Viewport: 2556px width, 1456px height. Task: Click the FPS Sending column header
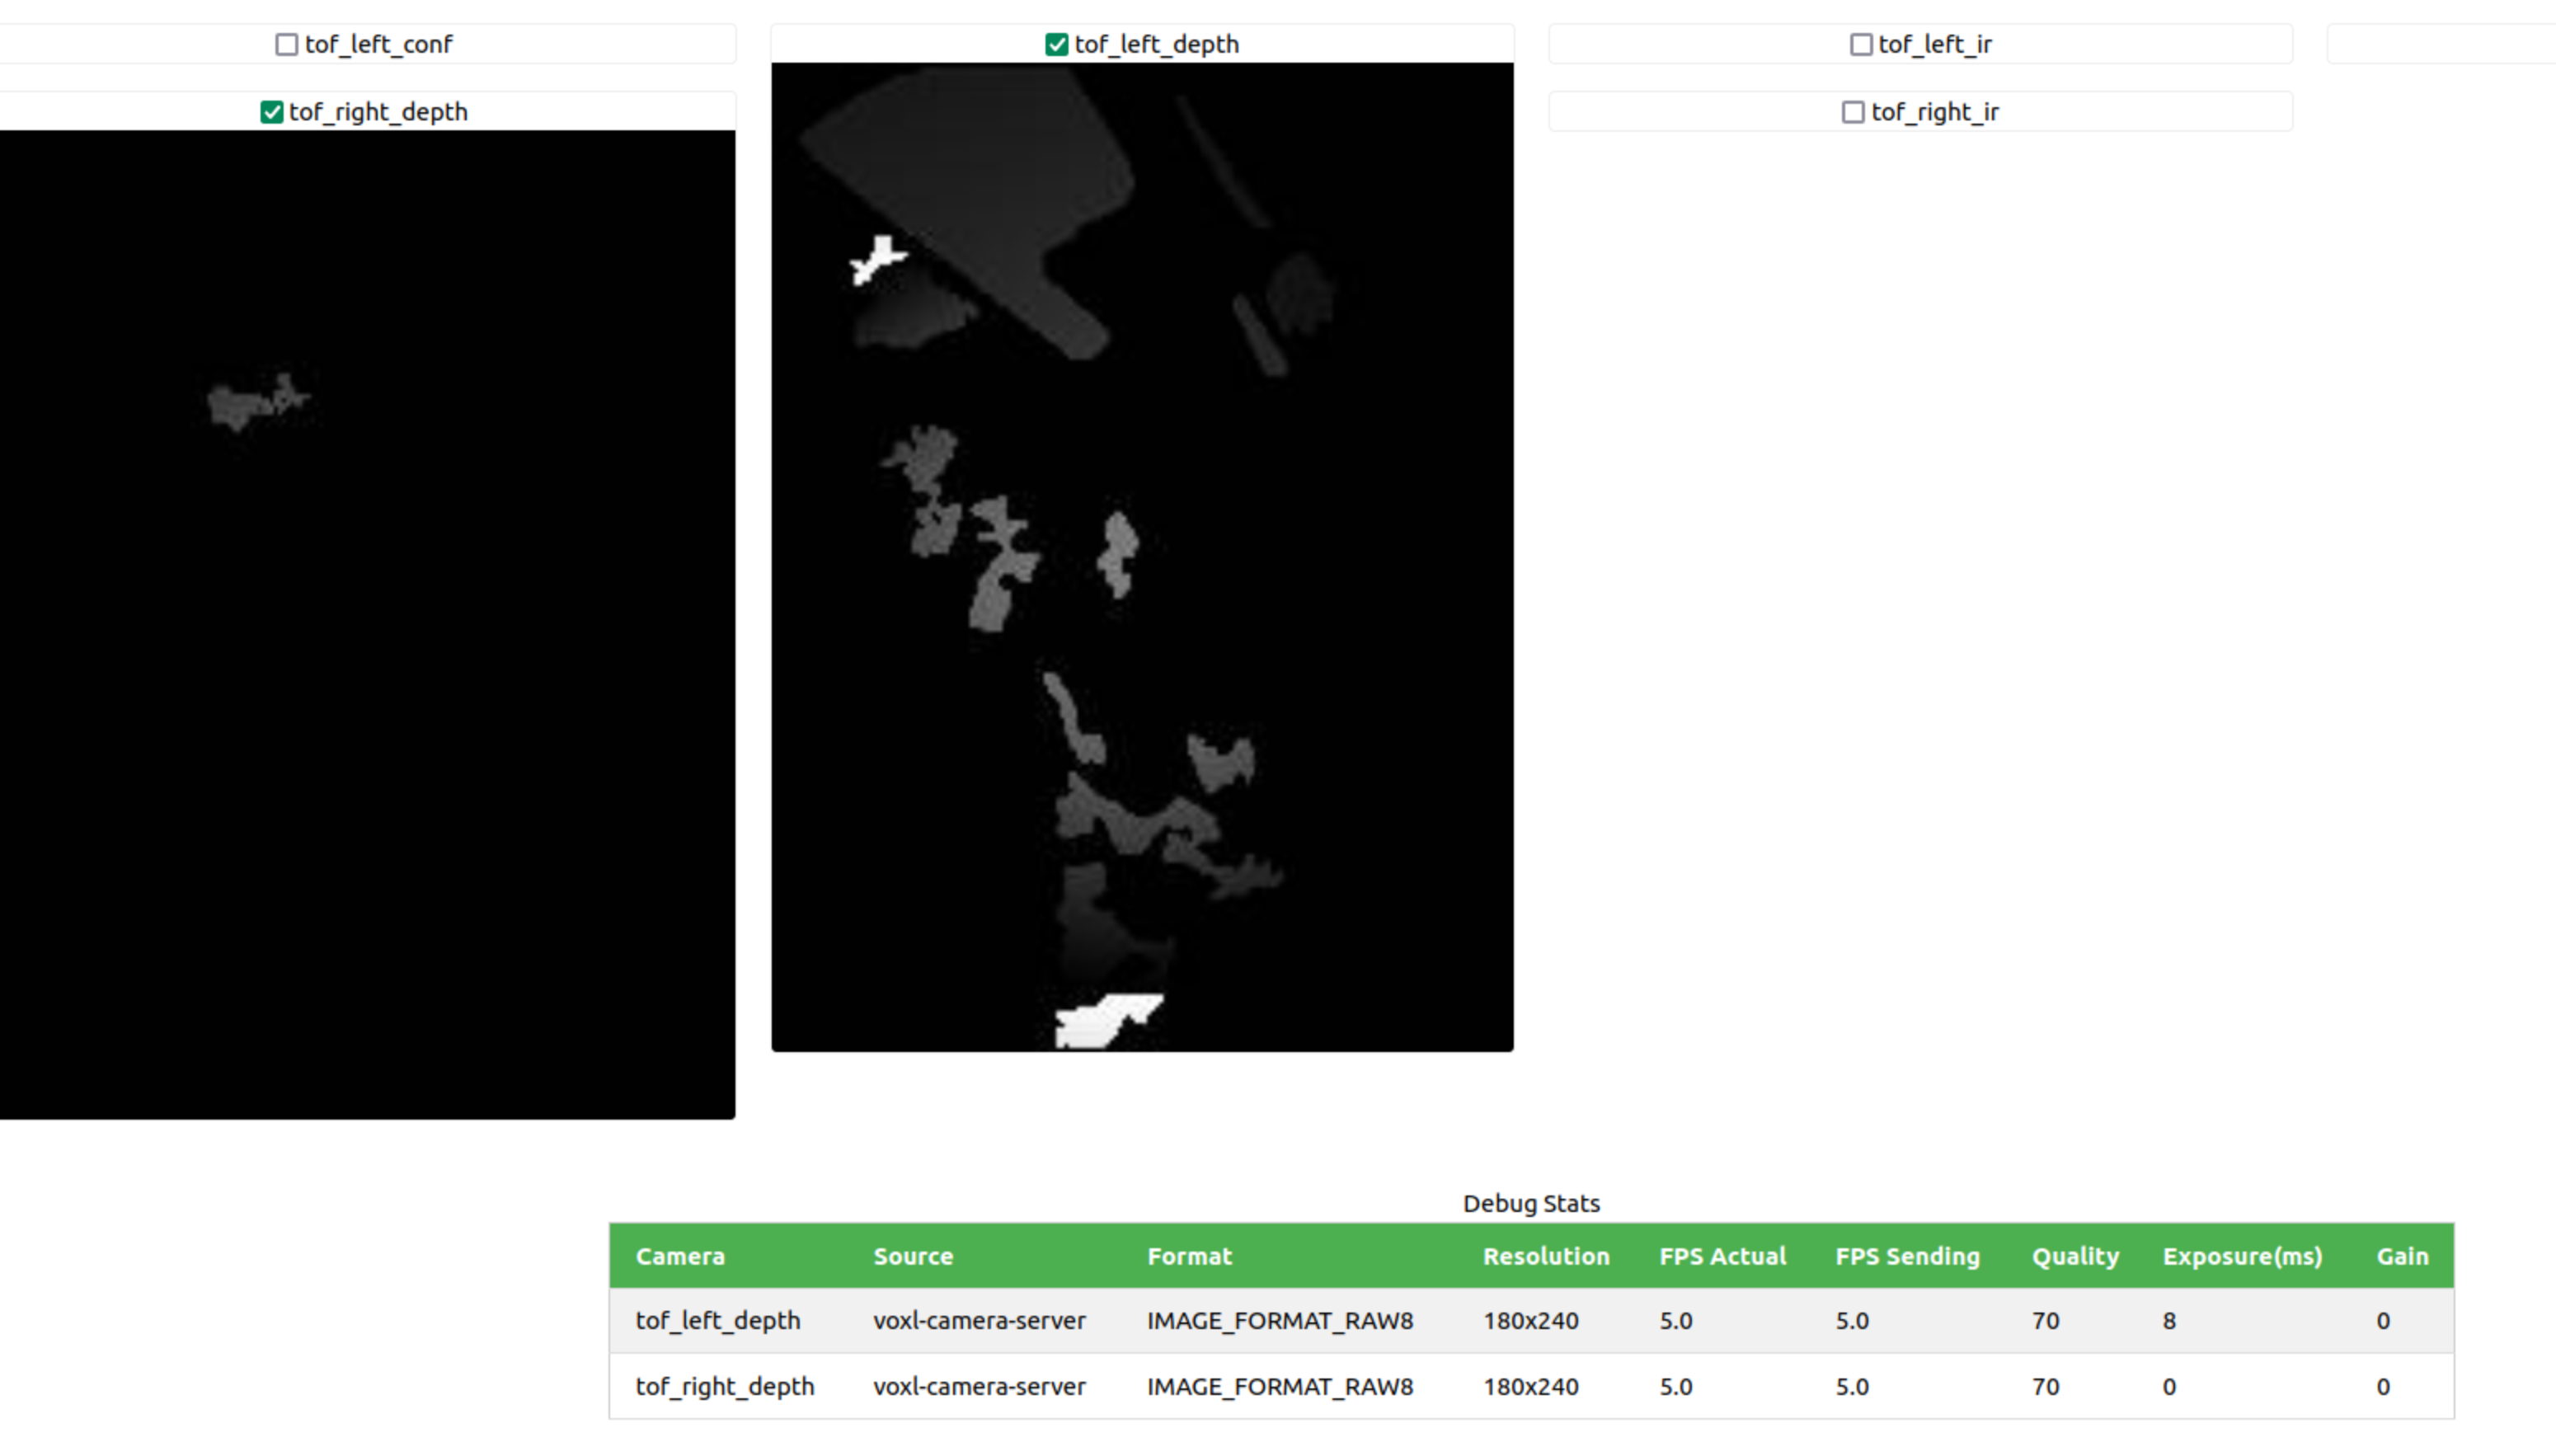tap(1907, 1256)
